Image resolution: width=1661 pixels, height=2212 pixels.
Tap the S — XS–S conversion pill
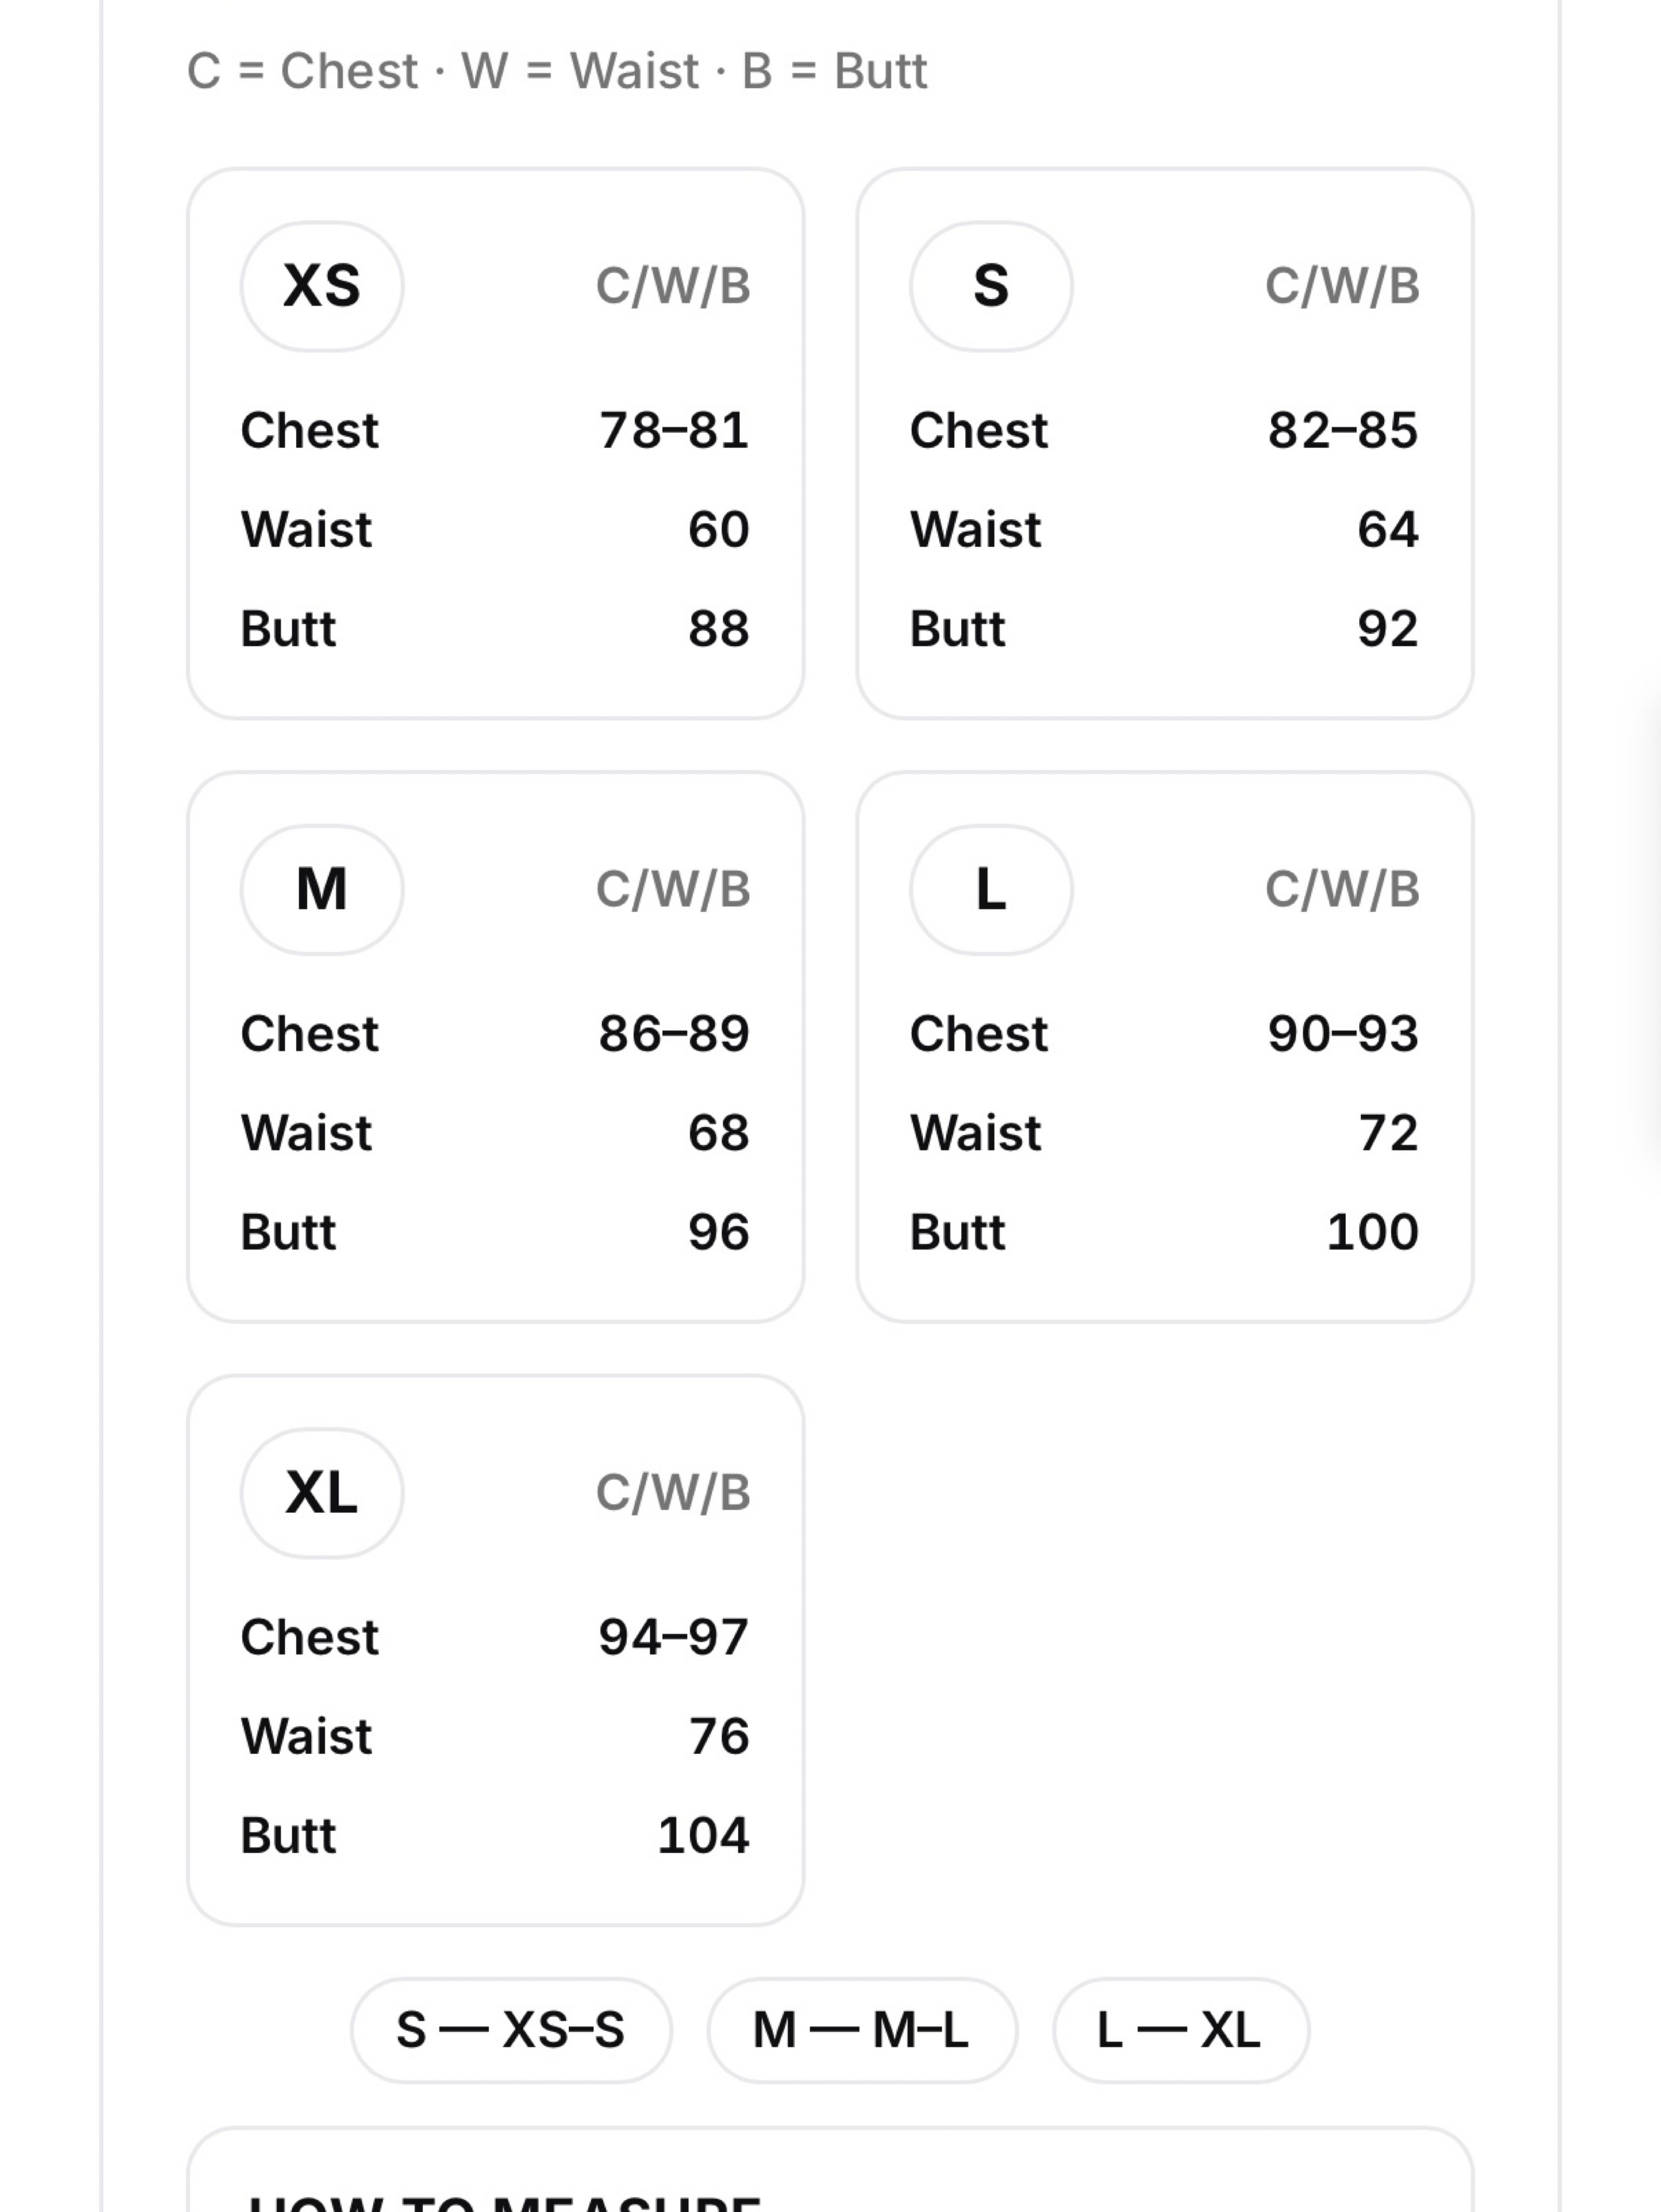tap(511, 2030)
